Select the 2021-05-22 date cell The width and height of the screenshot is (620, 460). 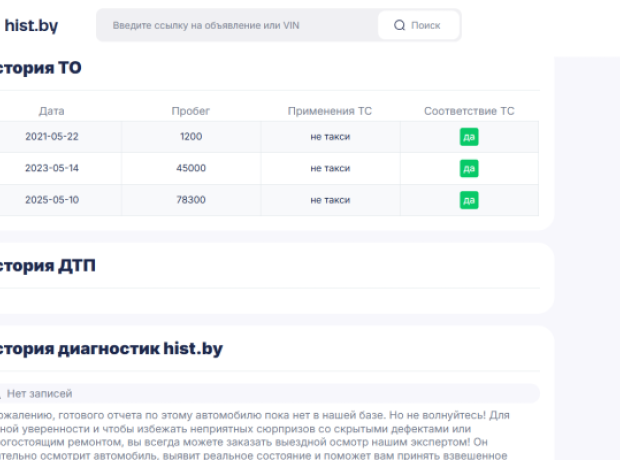(51, 137)
